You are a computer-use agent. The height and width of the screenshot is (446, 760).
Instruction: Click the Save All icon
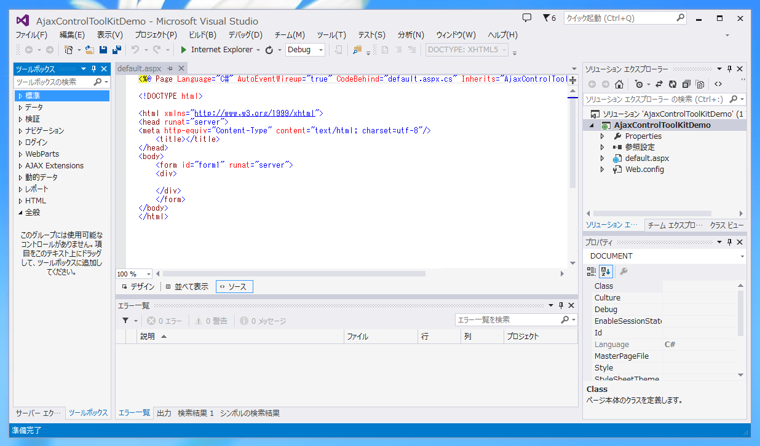point(116,49)
